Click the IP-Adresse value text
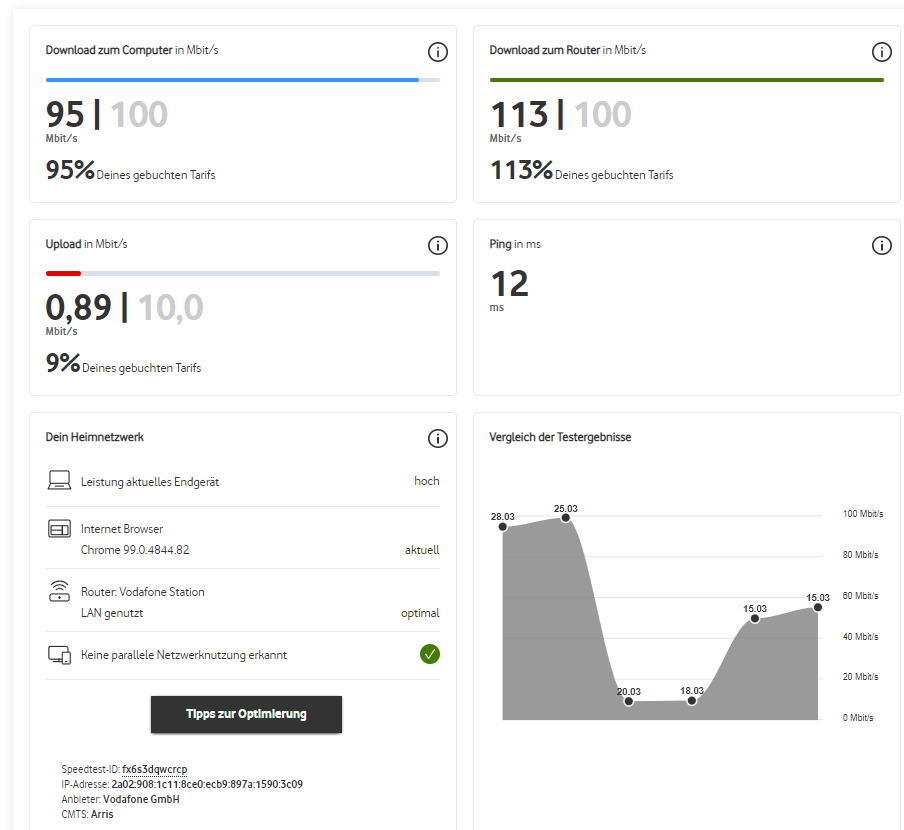This screenshot has height=830, width=904. pos(207,784)
